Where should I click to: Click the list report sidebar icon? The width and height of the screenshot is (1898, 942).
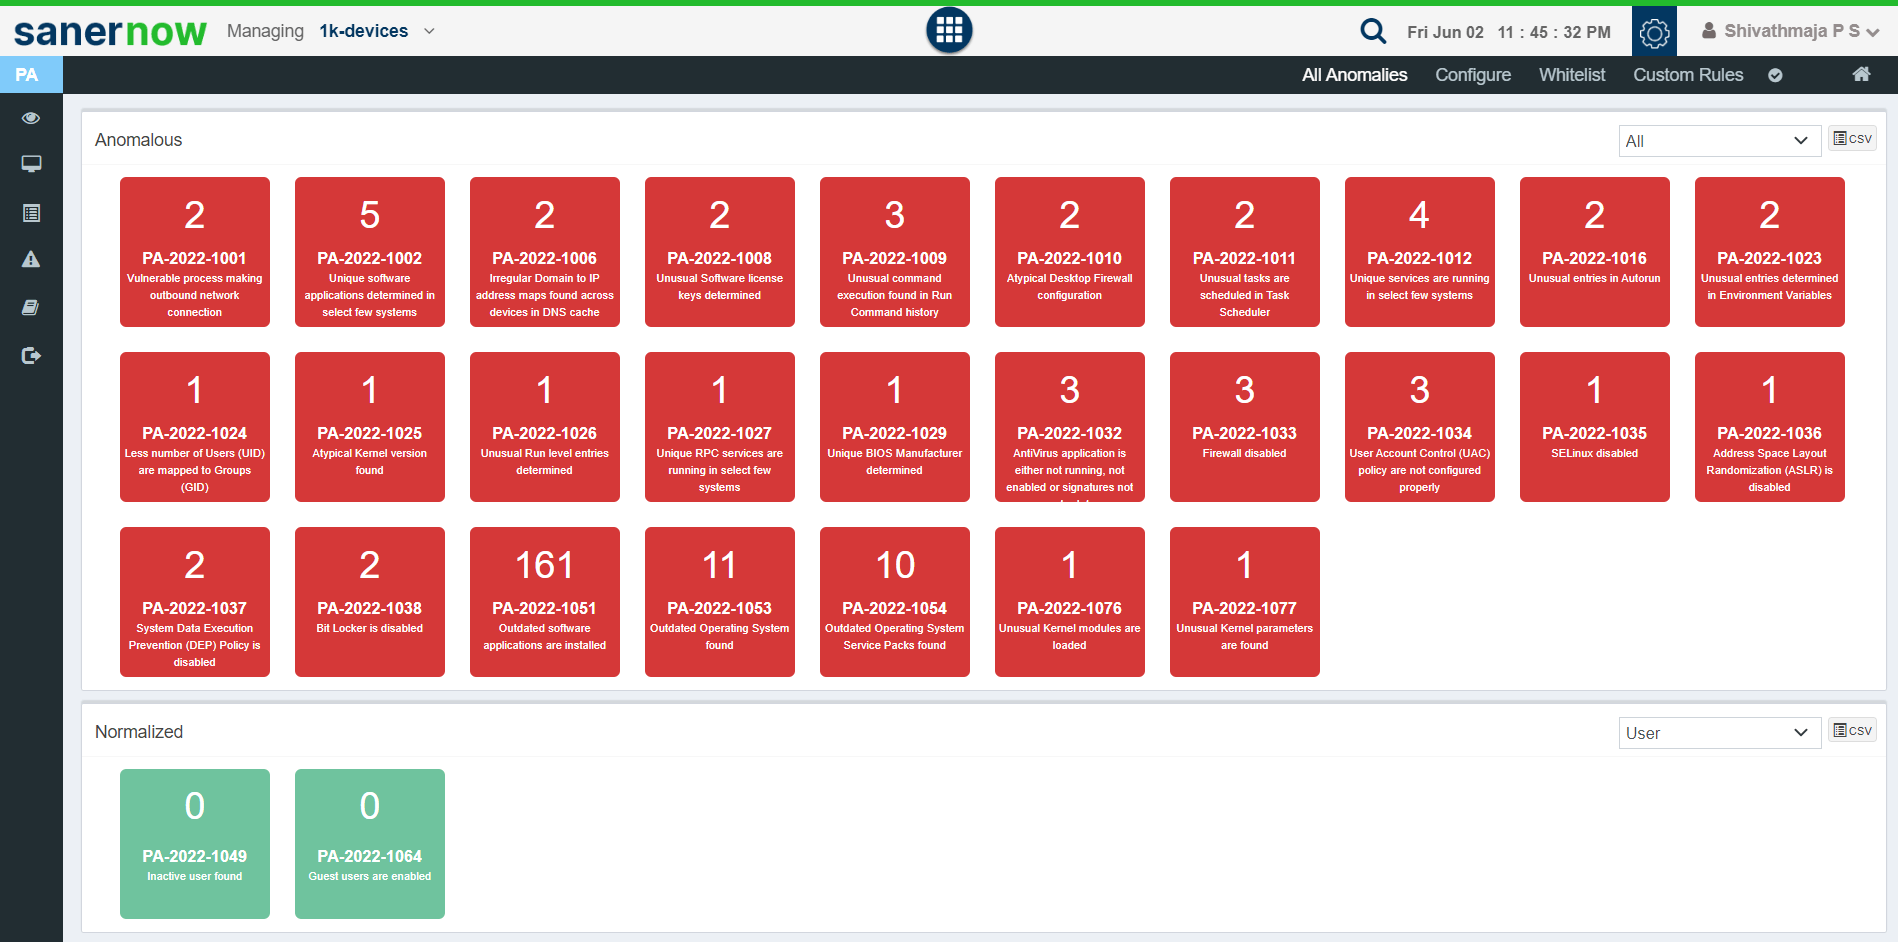coord(31,212)
